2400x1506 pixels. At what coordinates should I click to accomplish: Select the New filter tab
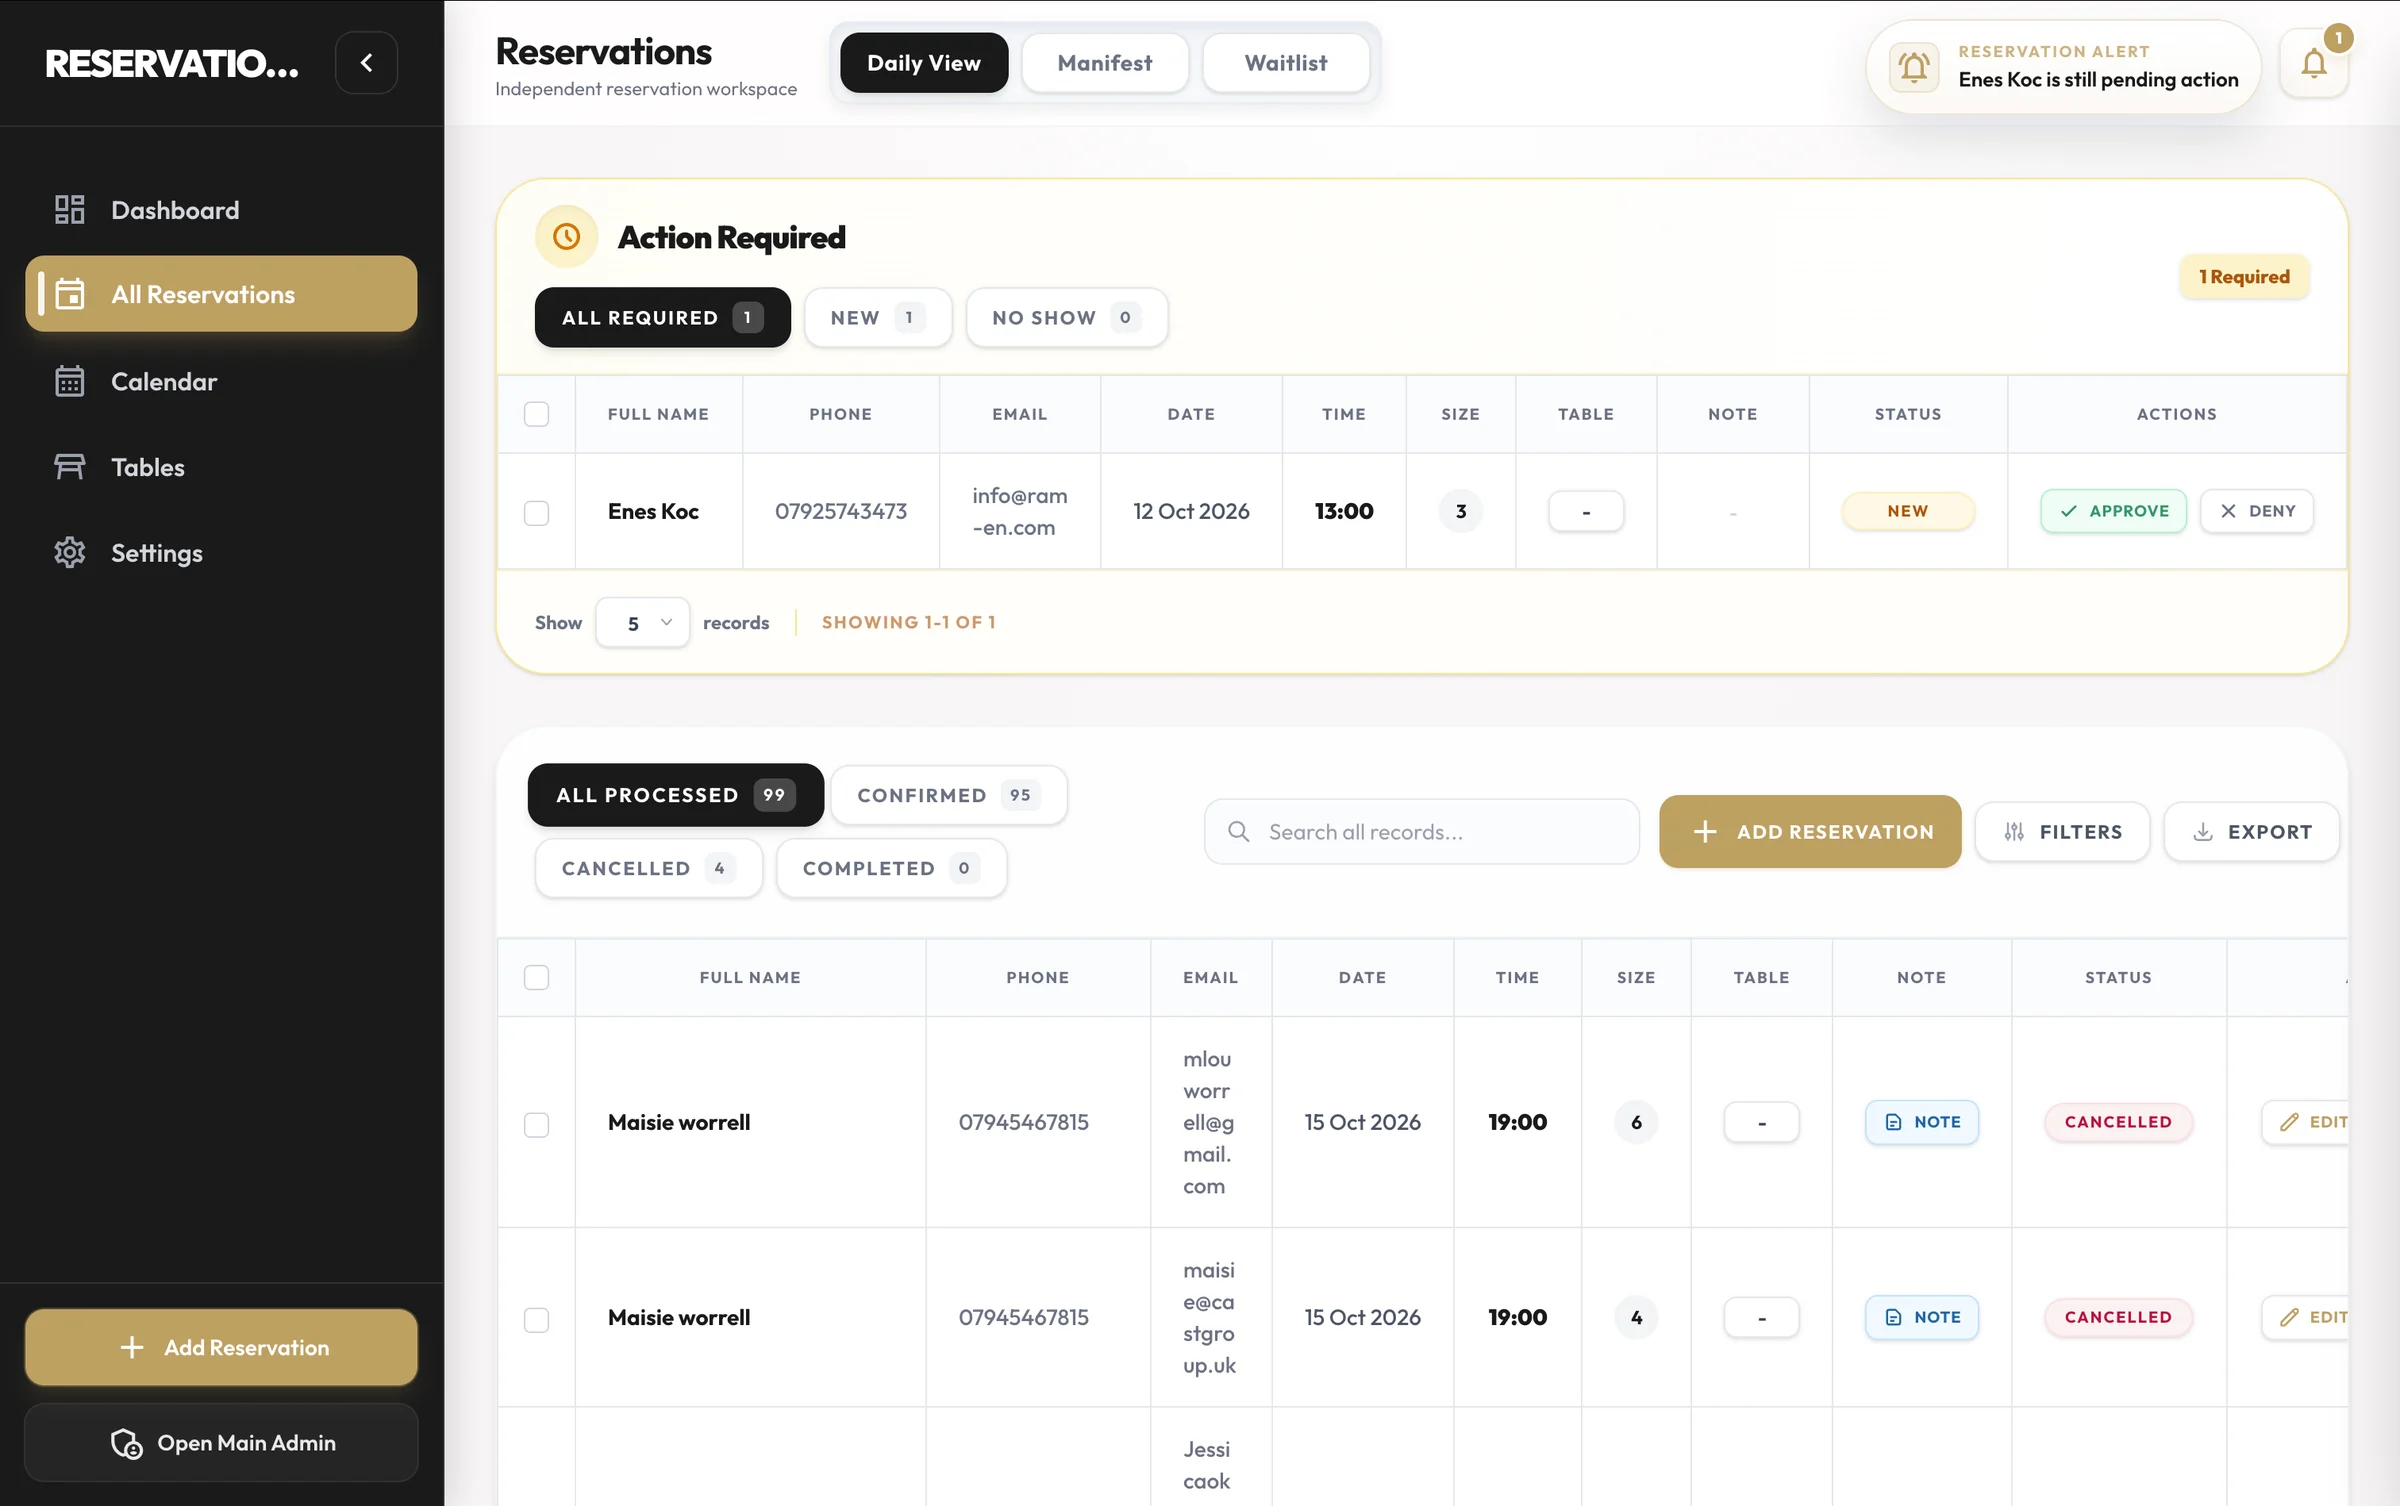(877, 317)
